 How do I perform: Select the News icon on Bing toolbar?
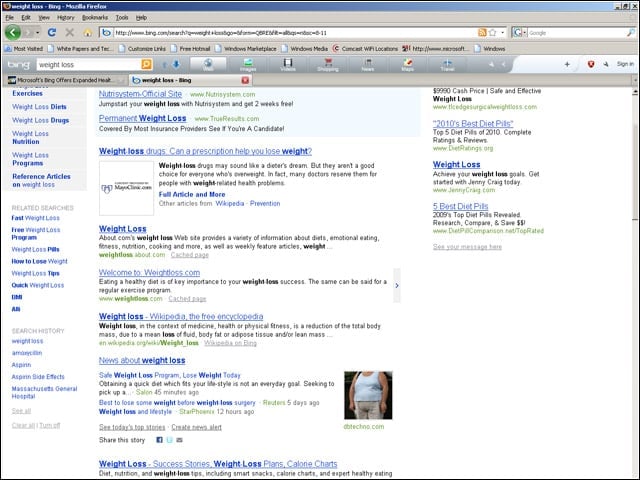[368, 64]
